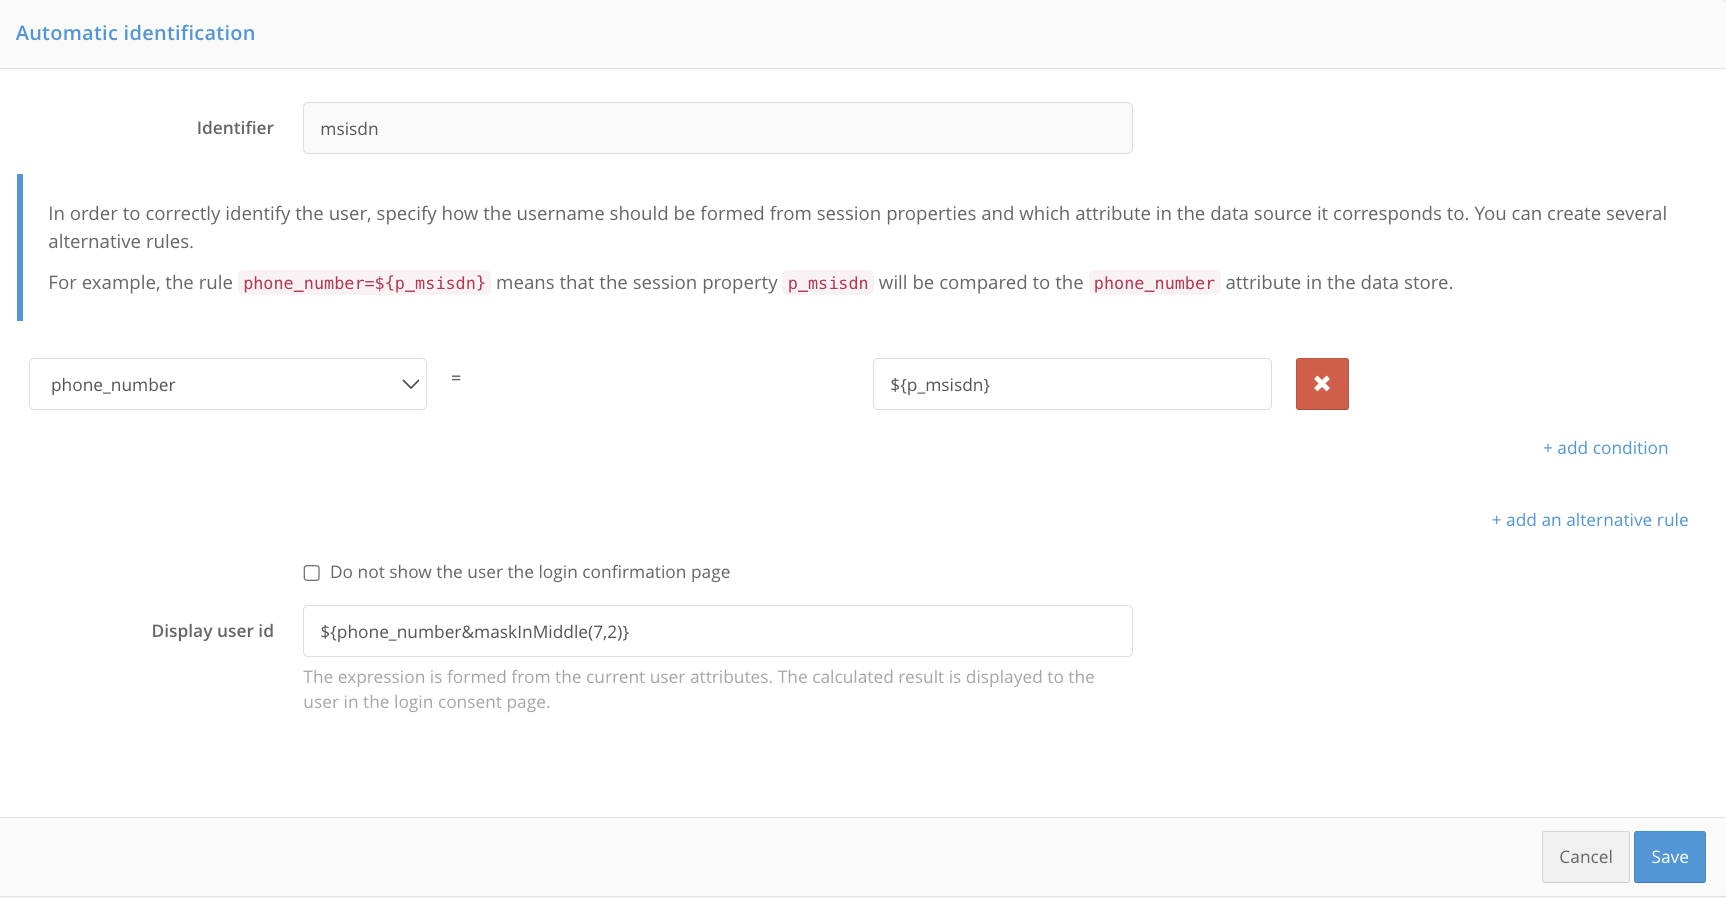Tick the login confirmation page checkbox box
The width and height of the screenshot is (1726, 898).
pos(312,573)
